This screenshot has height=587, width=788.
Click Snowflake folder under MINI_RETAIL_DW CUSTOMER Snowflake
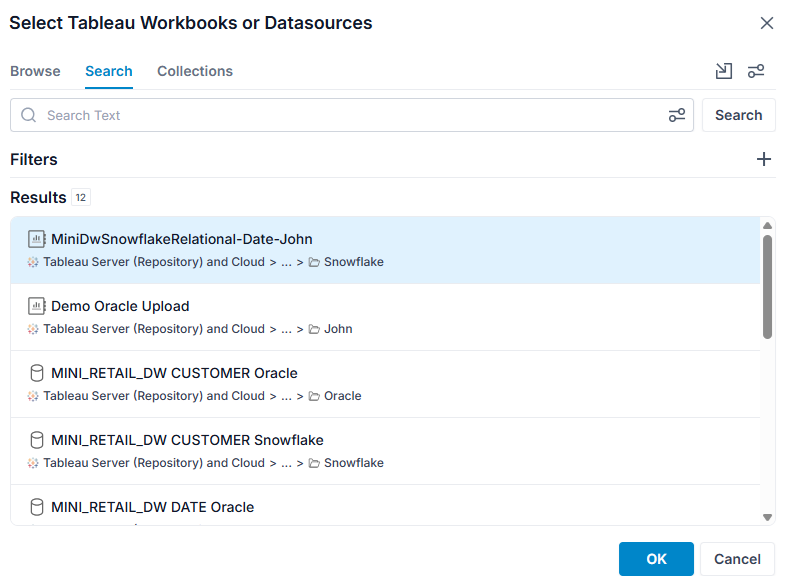pyautogui.click(x=346, y=462)
